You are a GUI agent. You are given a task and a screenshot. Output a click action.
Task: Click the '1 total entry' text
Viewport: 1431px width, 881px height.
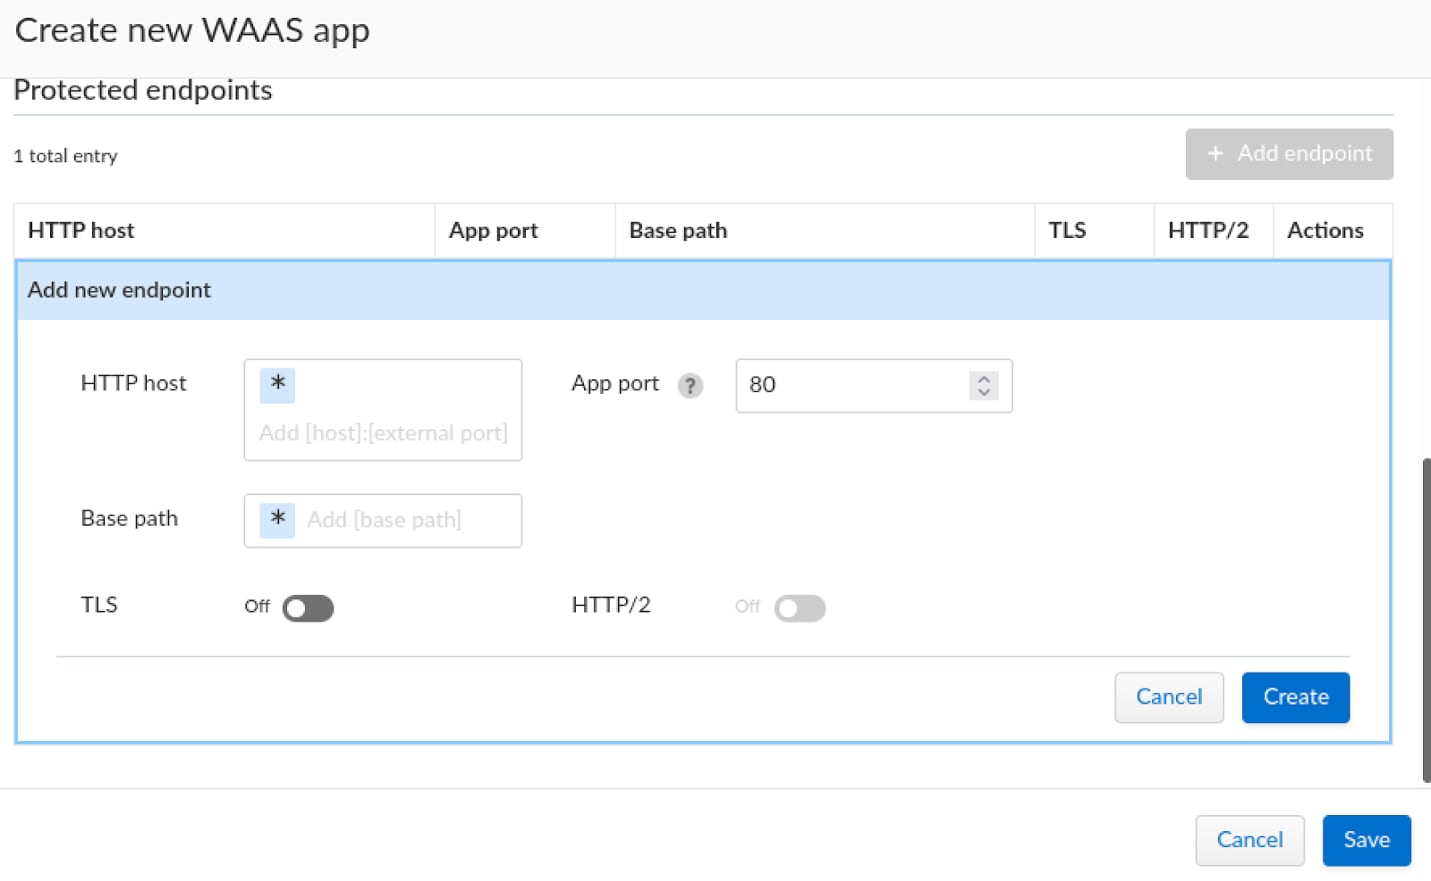(65, 156)
